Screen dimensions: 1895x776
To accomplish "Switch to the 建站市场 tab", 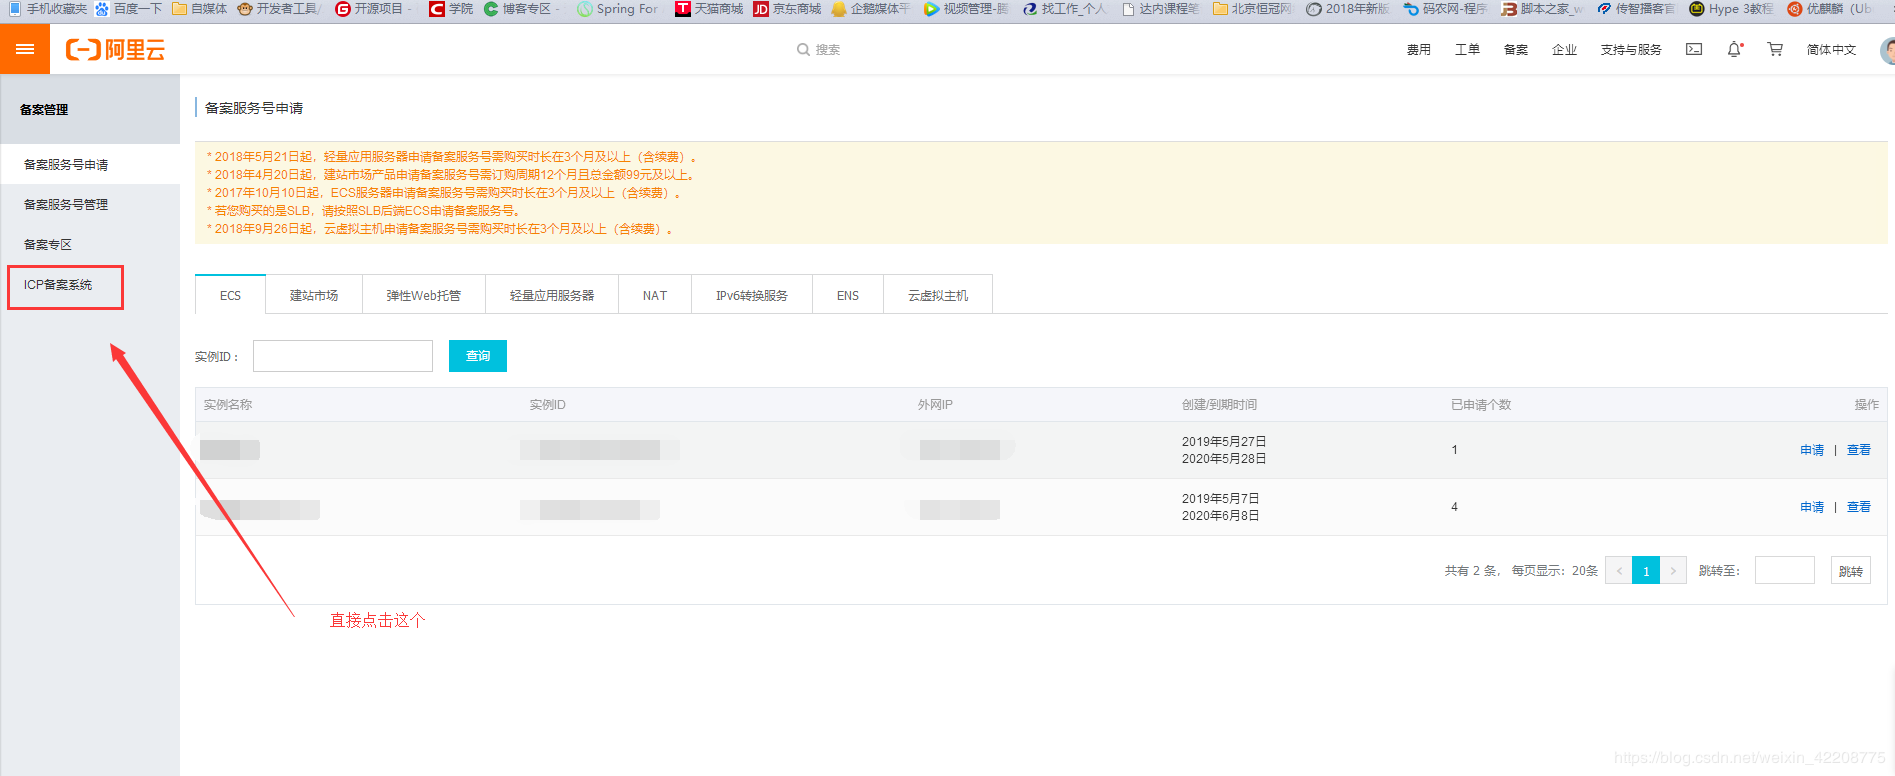I will [x=314, y=295].
